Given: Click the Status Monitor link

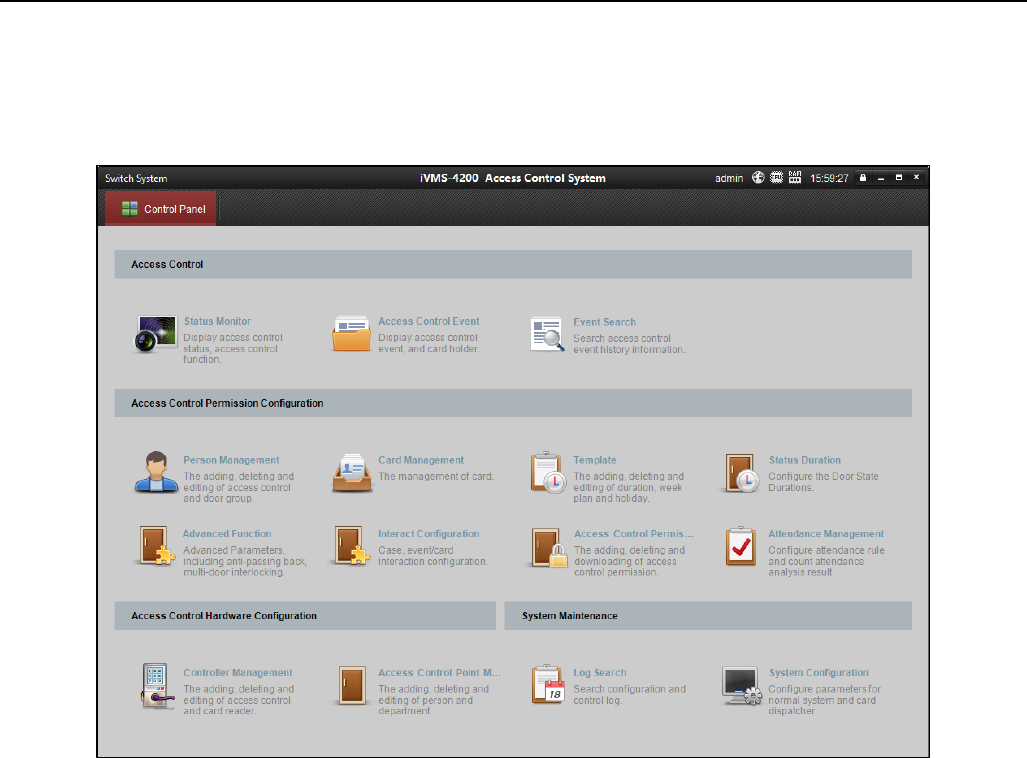Looking at the screenshot, I should coord(217,321).
